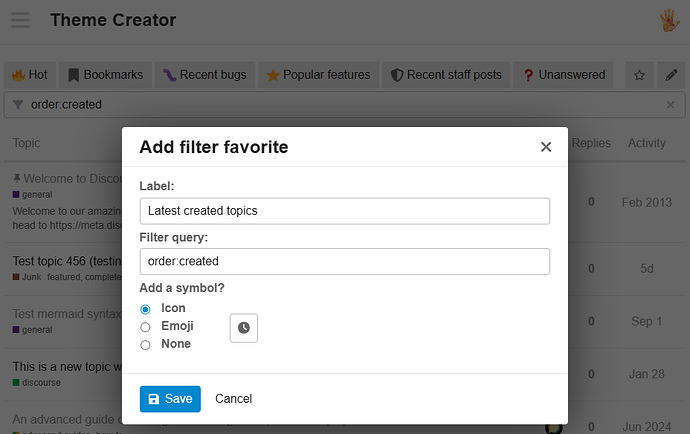Image resolution: width=690 pixels, height=434 pixels.
Task: Open the Test topic 456 link
Action: coord(67,261)
